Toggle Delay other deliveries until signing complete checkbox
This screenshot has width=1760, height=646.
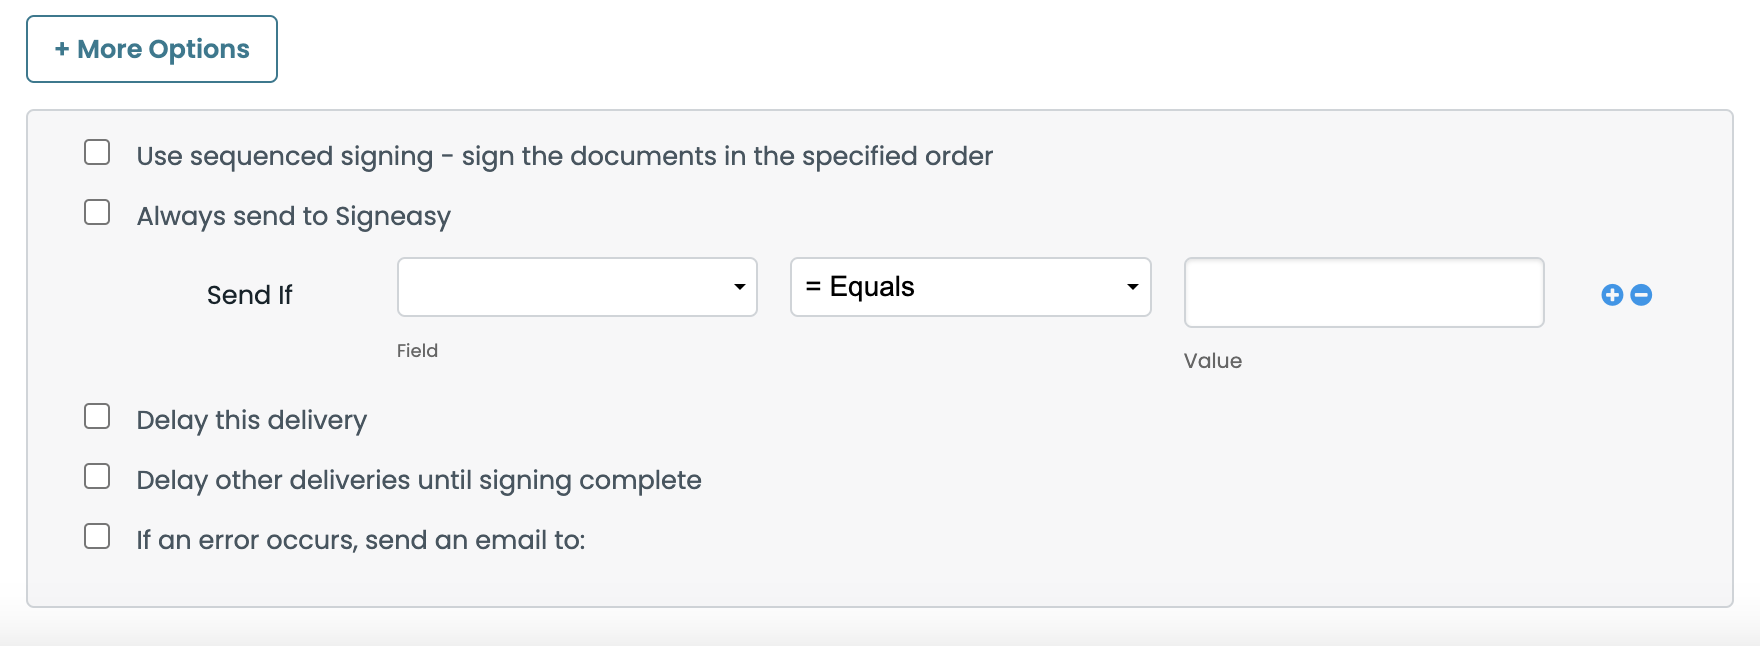click(97, 477)
